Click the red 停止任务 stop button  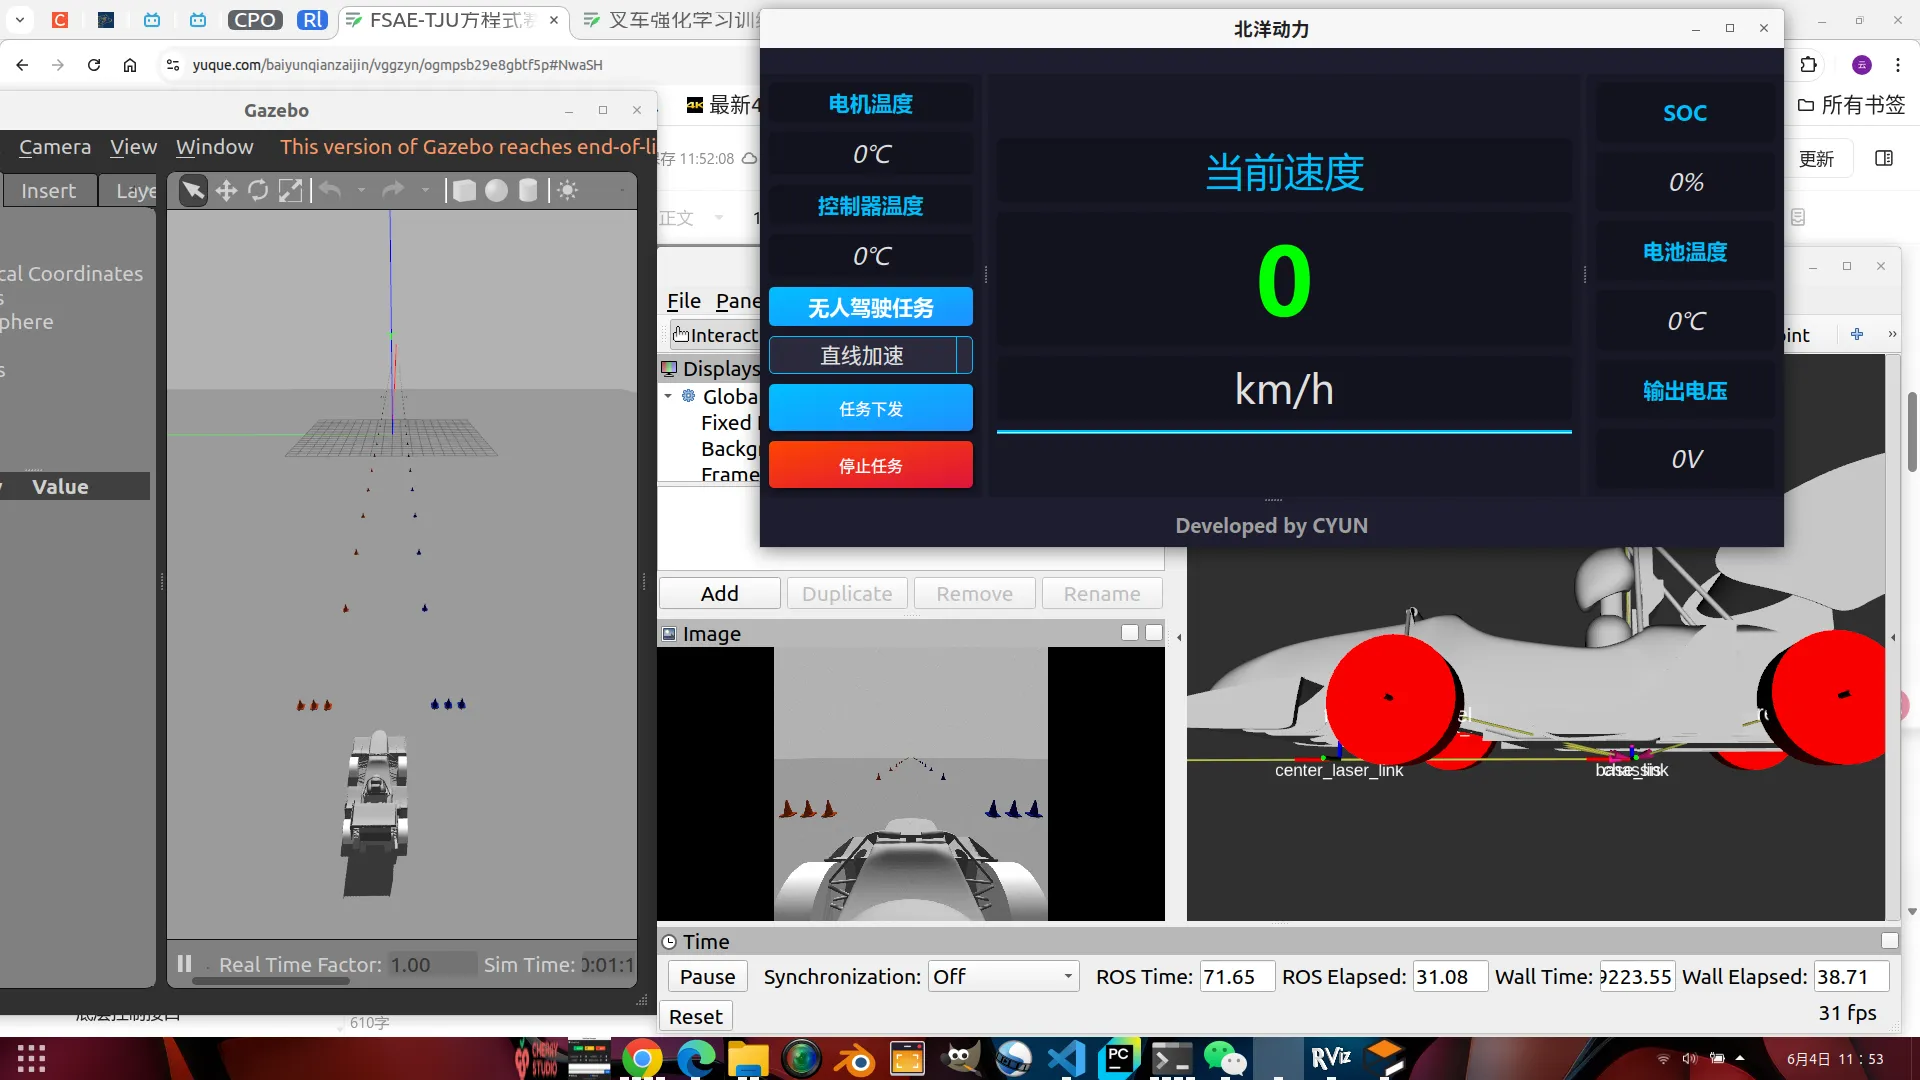870,465
